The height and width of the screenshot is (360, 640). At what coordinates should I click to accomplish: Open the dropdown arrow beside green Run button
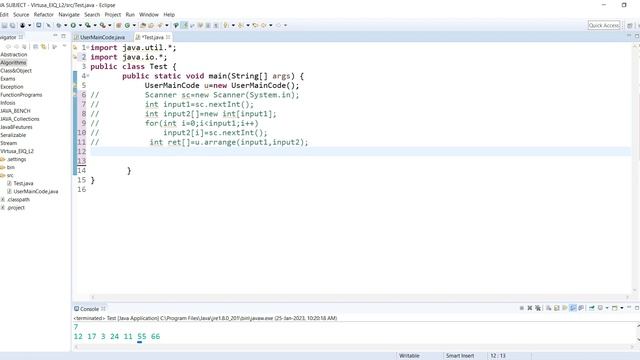click(80, 25)
